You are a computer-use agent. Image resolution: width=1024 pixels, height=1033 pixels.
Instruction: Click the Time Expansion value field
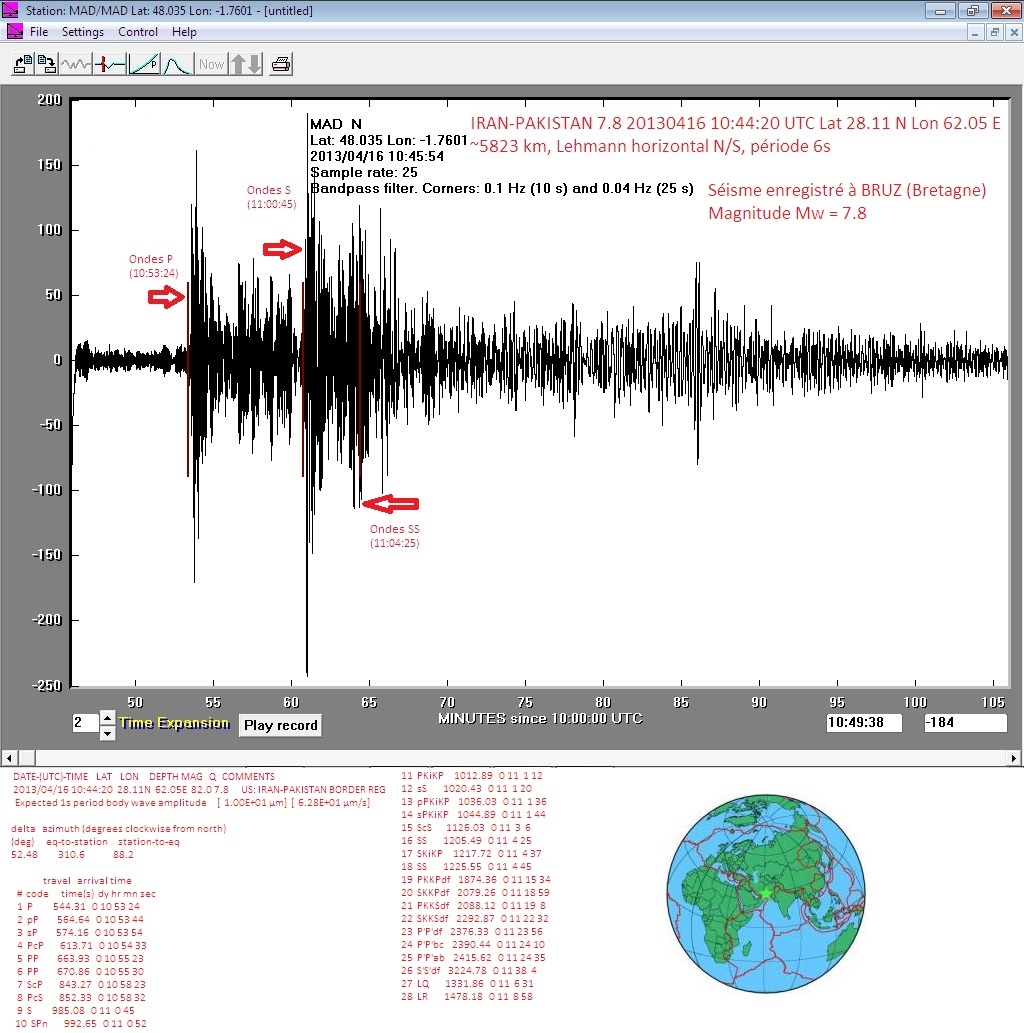tap(84, 724)
